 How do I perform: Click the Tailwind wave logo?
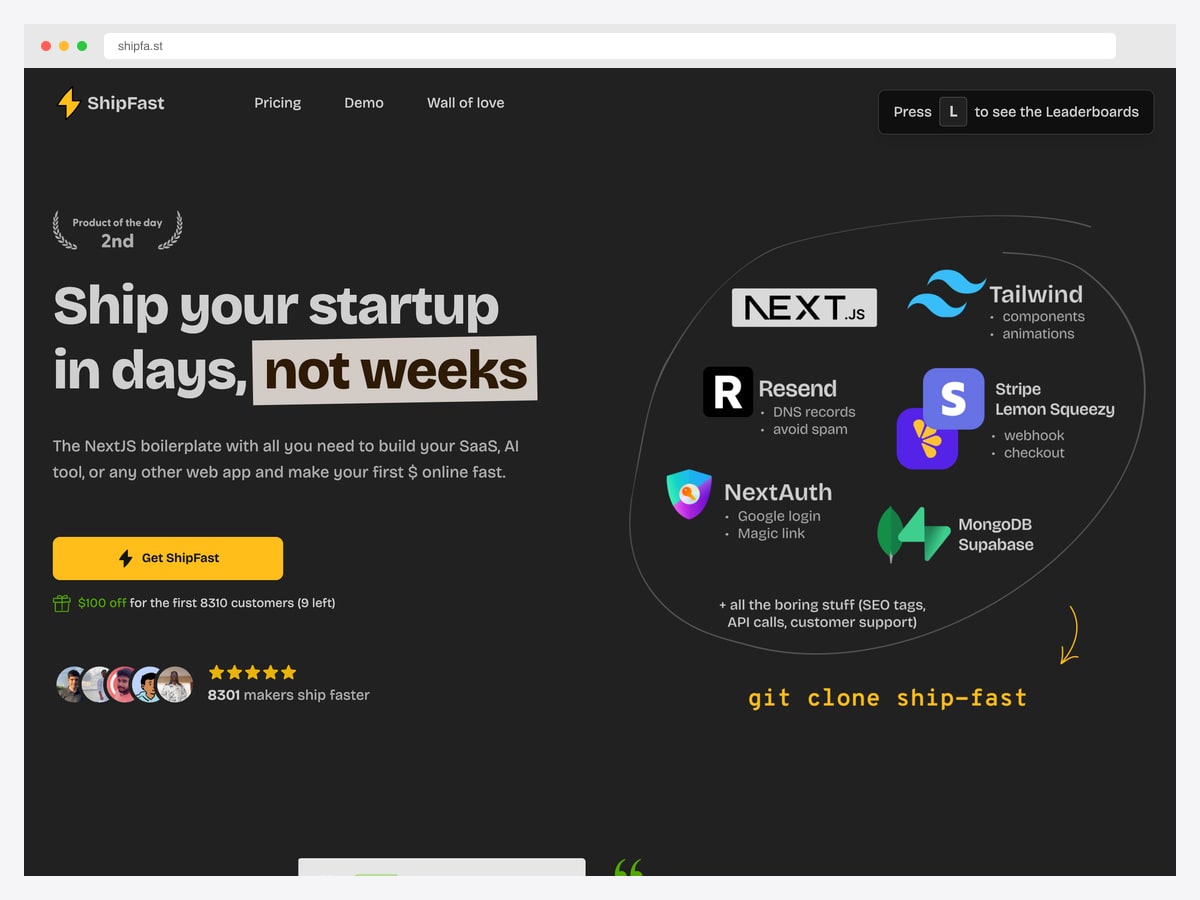tap(946, 294)
